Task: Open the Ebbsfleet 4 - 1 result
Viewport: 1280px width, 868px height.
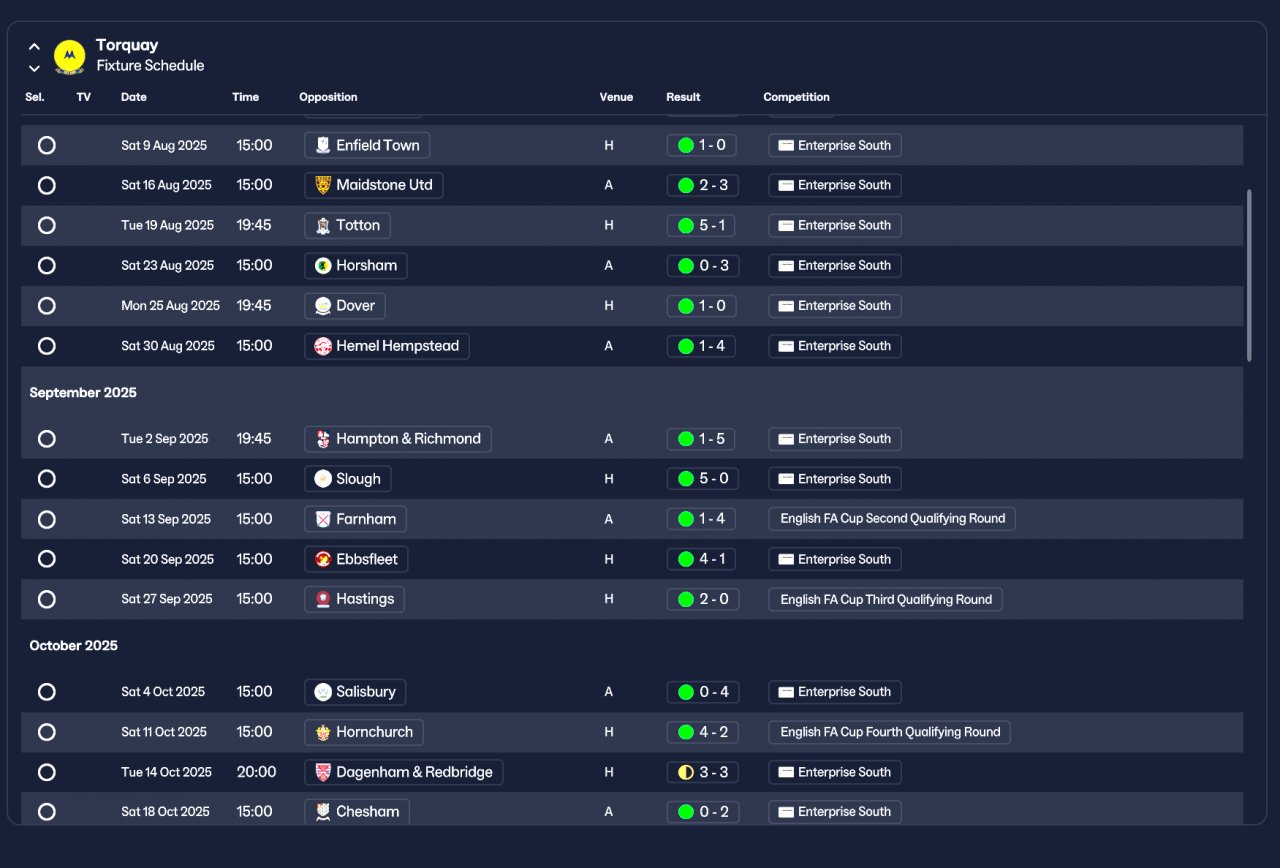Action: 703,559
